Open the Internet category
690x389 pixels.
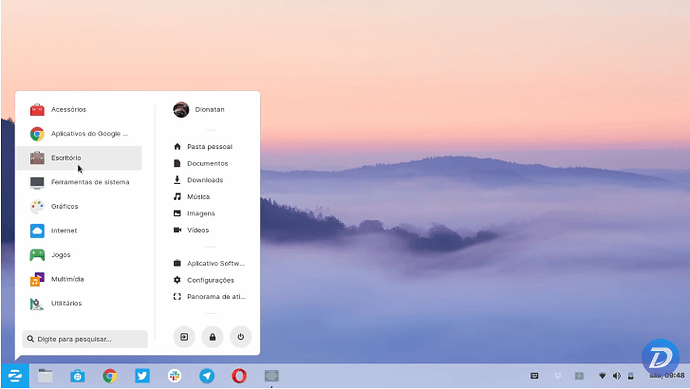point(79,231)
